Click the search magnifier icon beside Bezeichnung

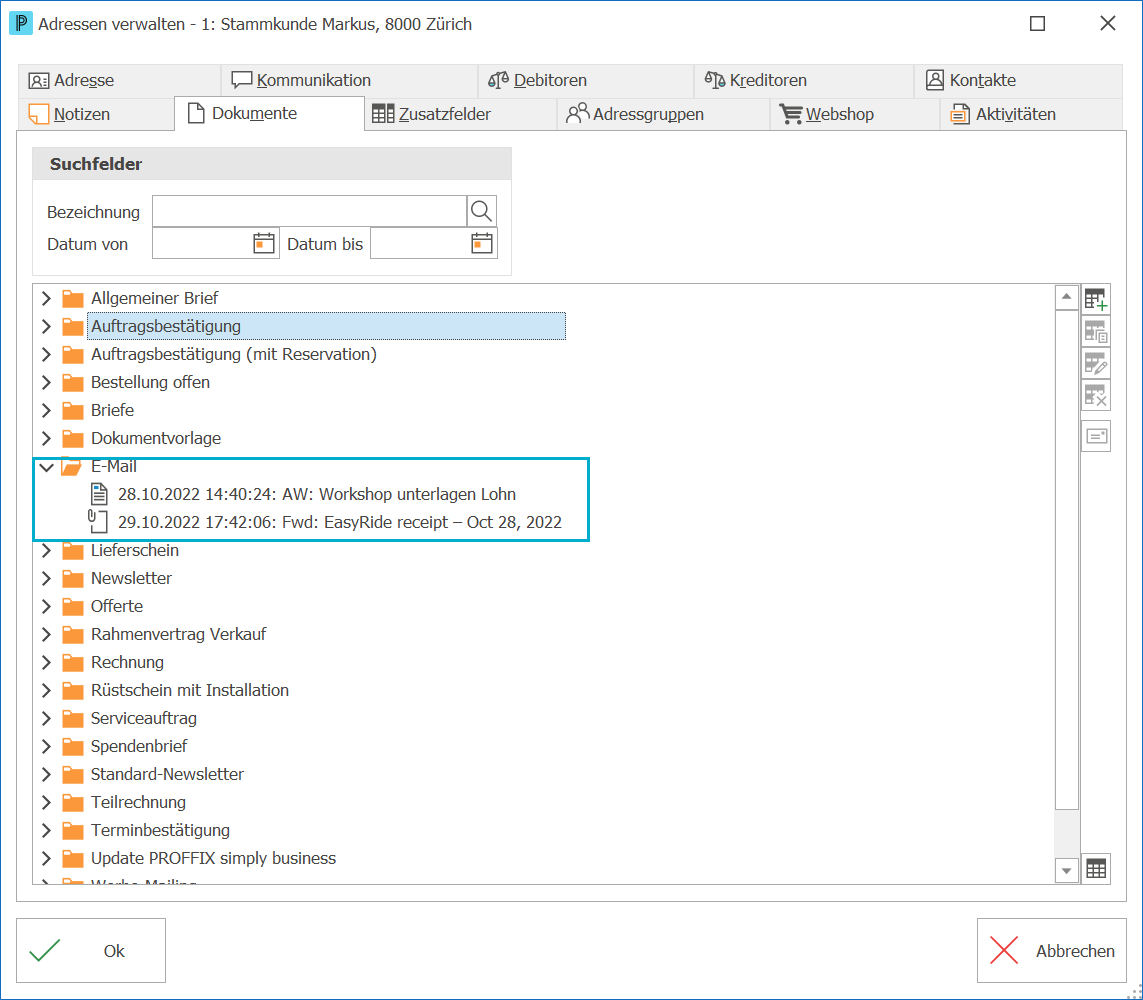pos(481,211)
